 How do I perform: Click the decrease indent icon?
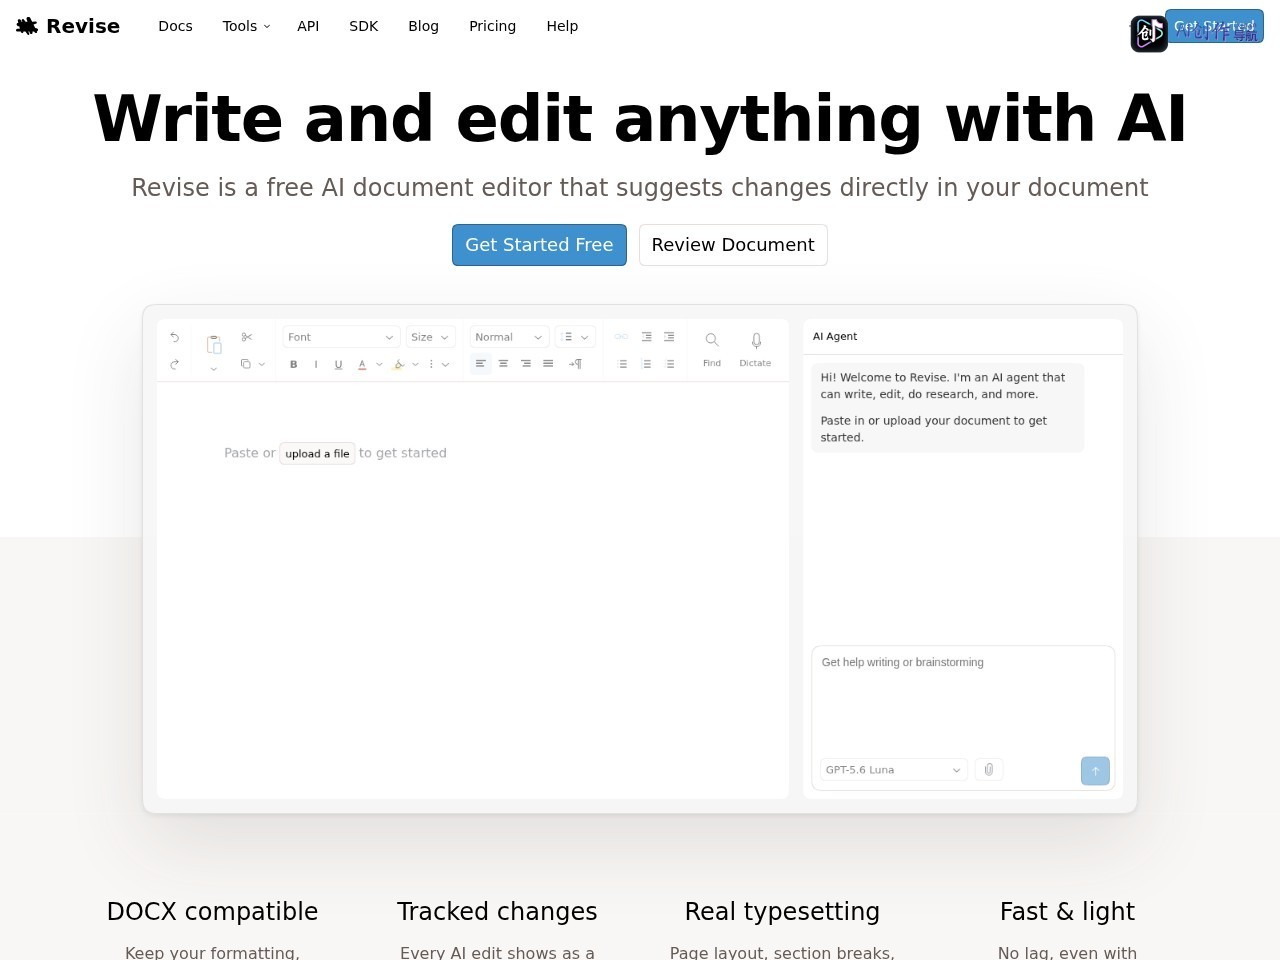[646, 337]
